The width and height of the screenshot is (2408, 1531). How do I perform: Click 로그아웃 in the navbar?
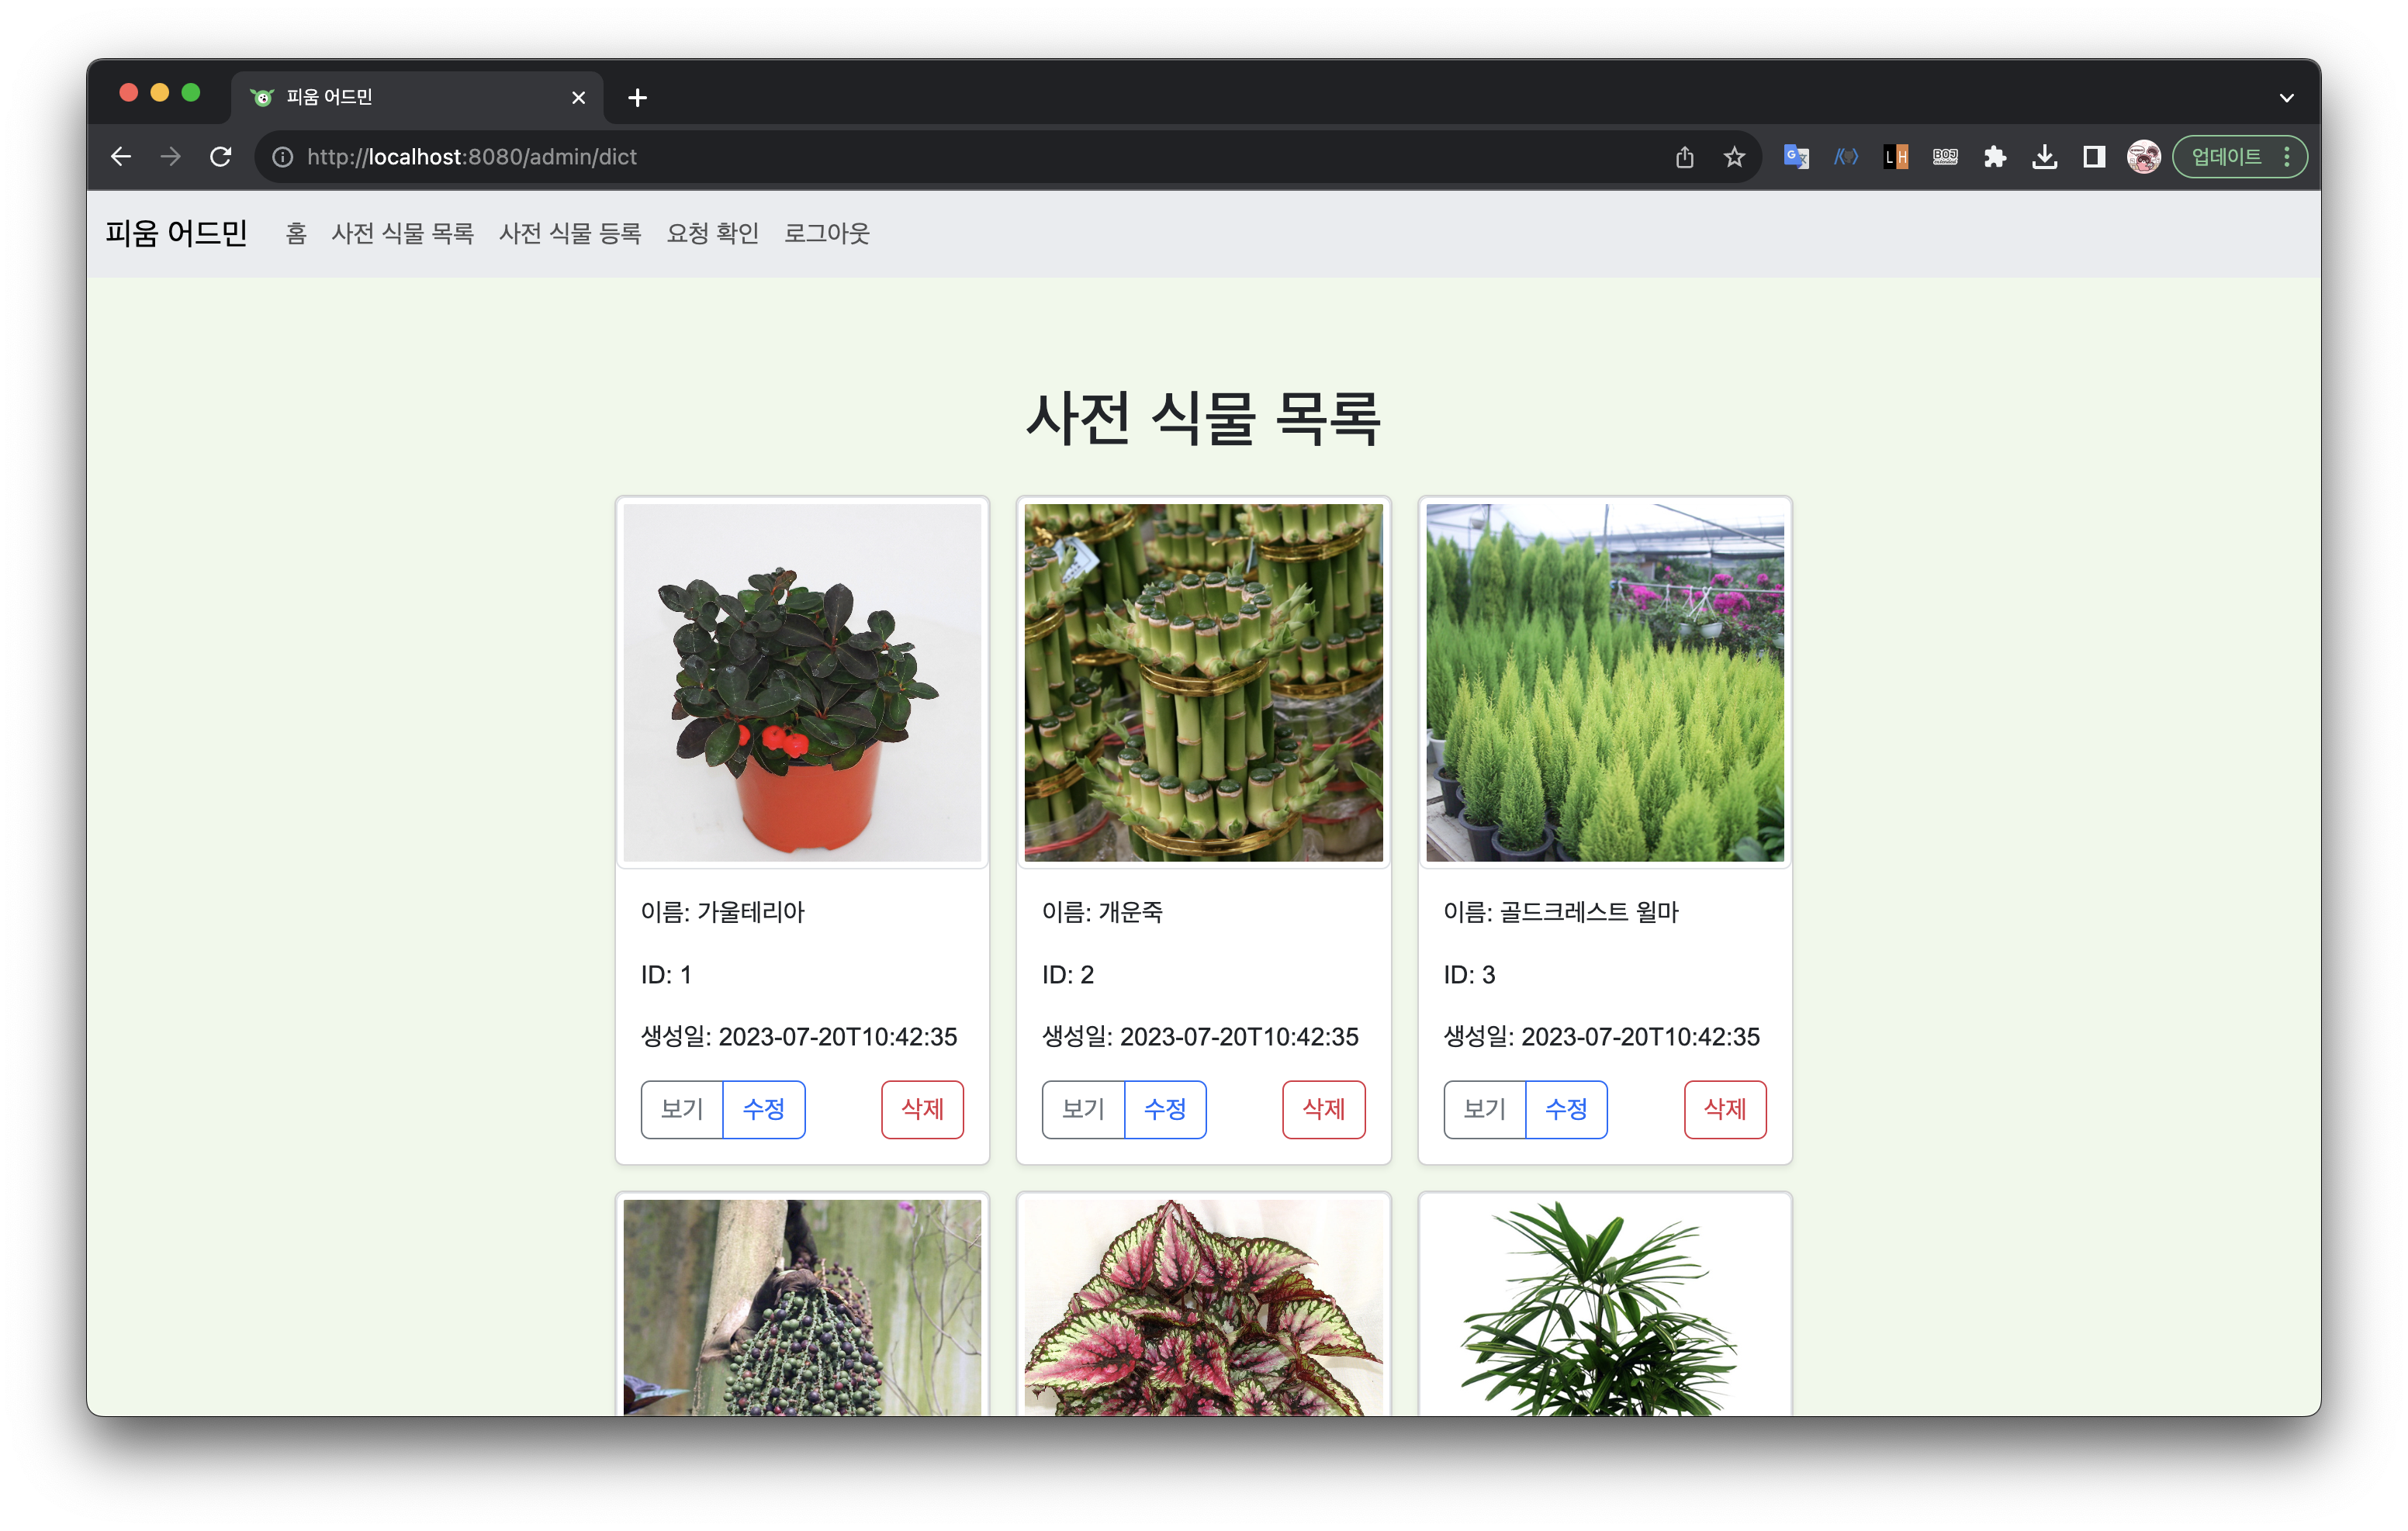pyautogui.click(x=826, y=234)
